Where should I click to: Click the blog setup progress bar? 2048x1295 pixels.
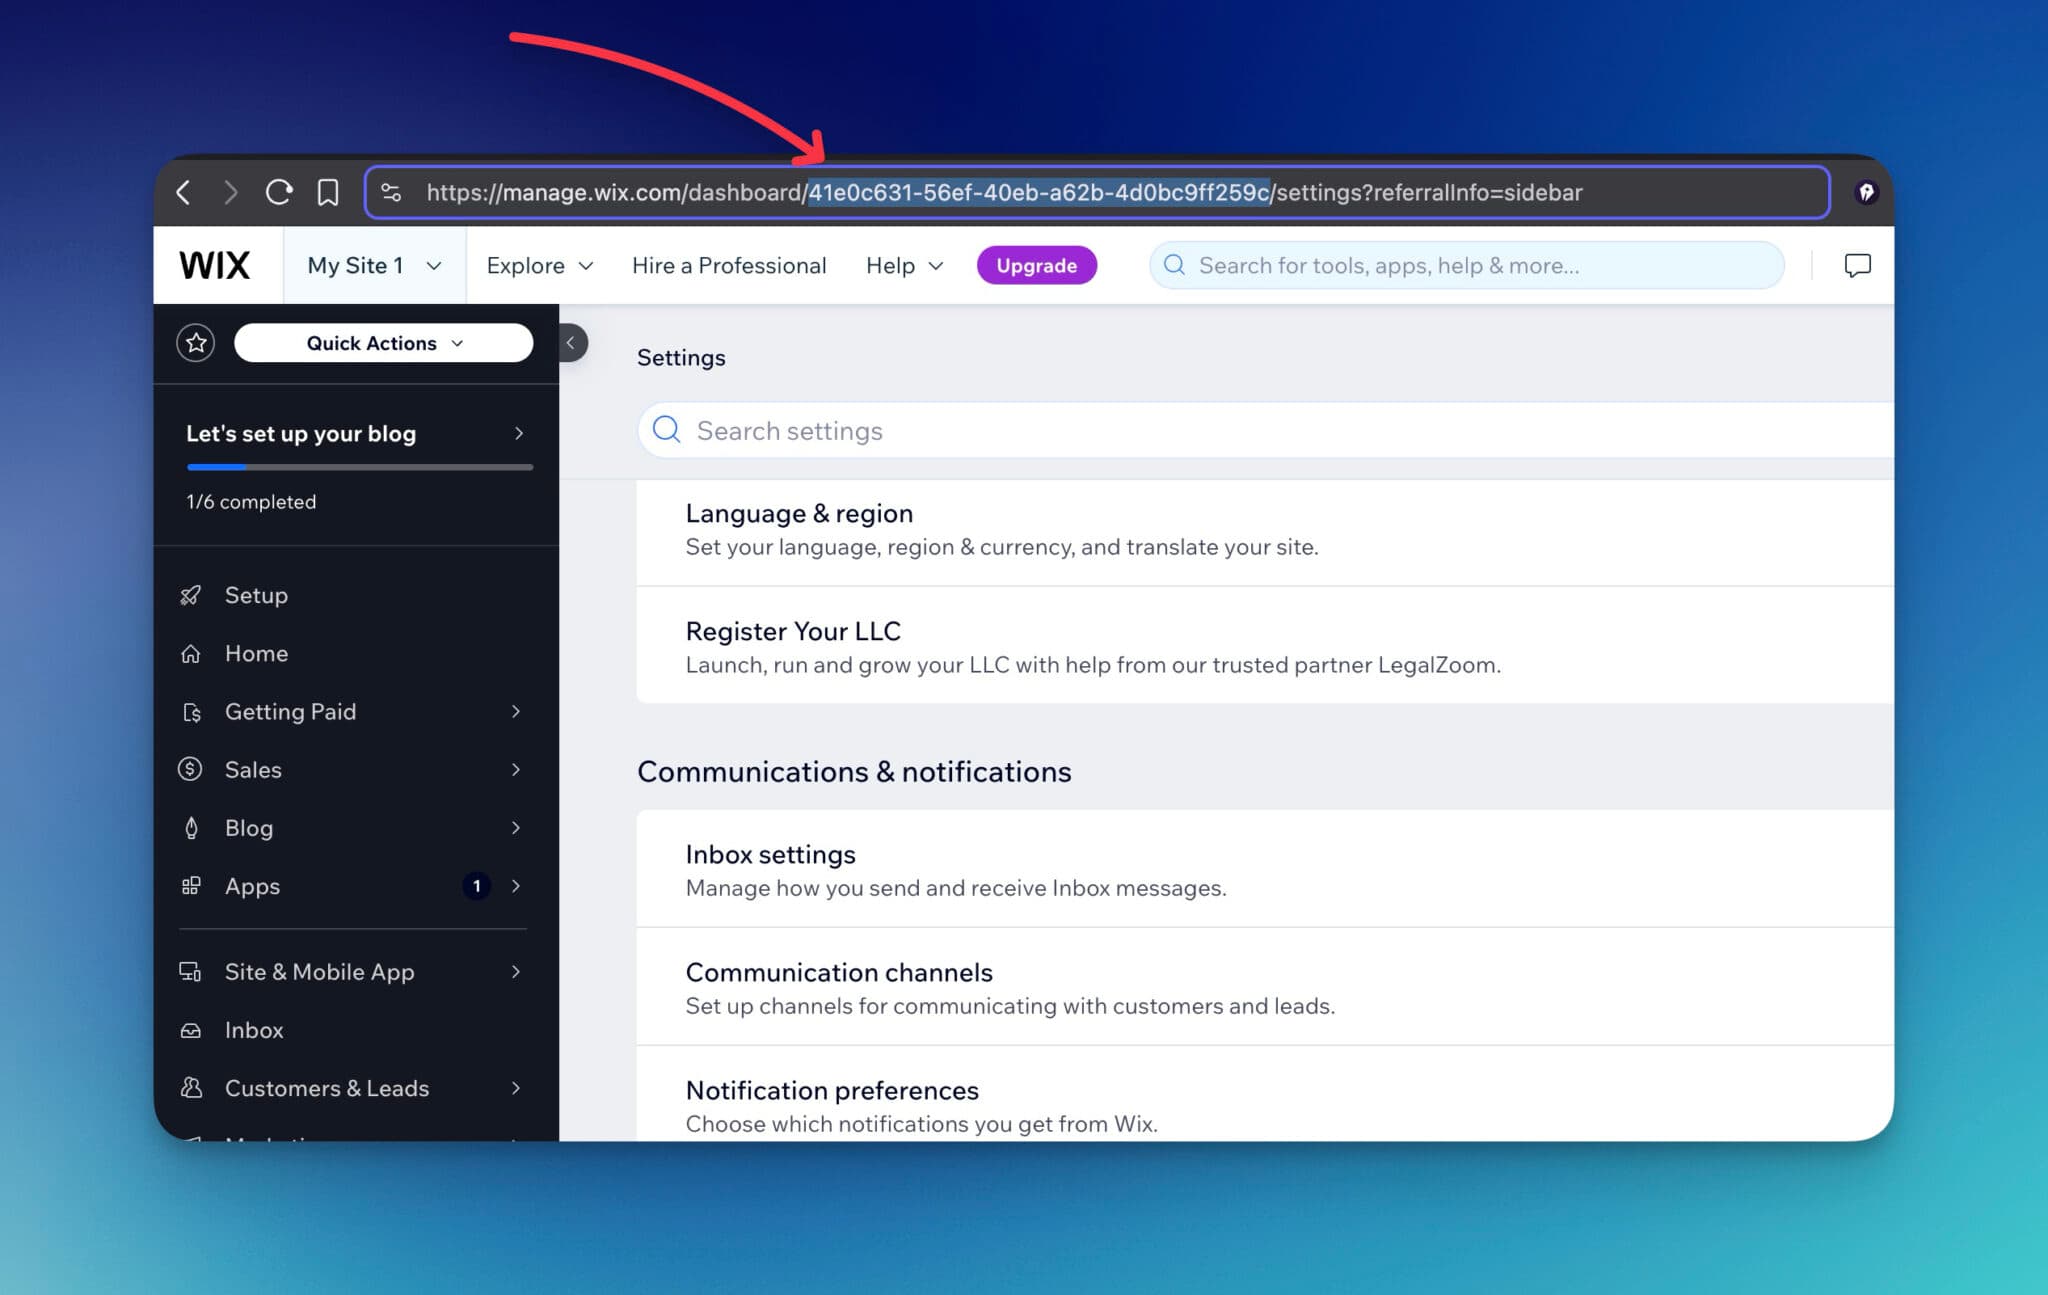click(359, 466)
